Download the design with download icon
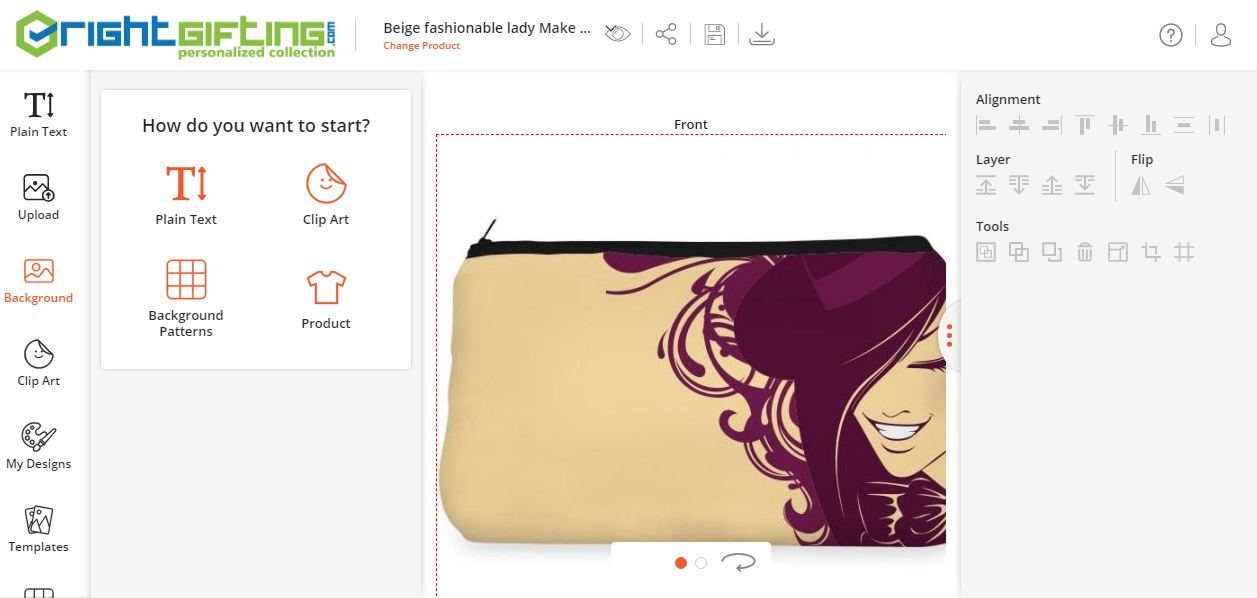1257x598 pixels. pyautogui.click(x=762, y=34)
